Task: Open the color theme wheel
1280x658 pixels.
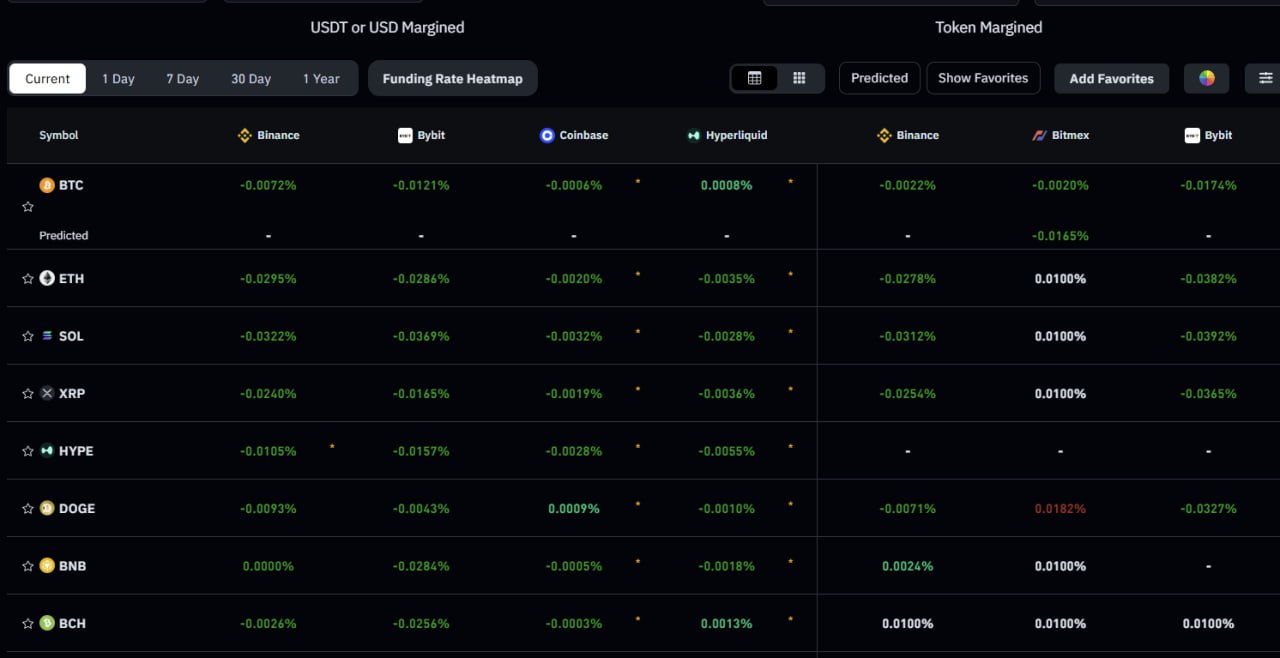Action: point(1207,78)
